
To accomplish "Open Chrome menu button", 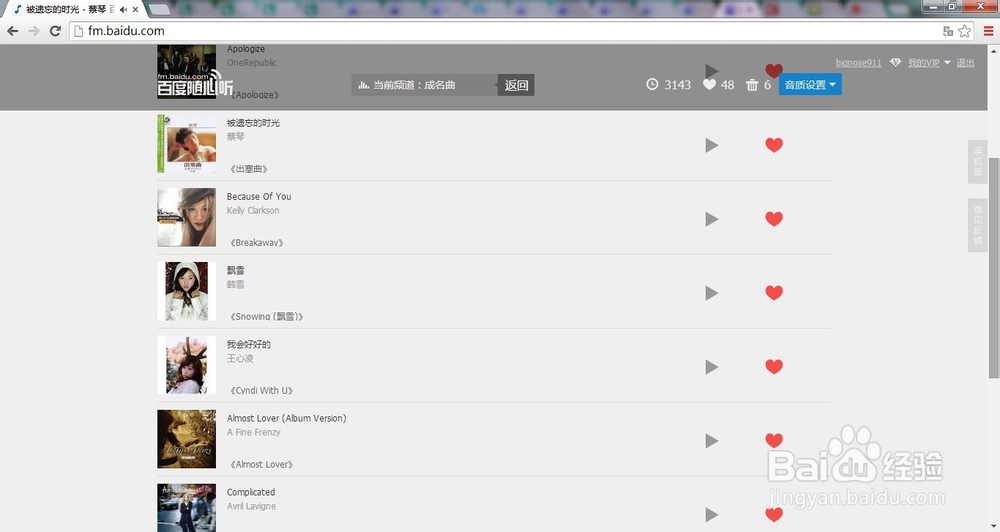I will [988, 31].
